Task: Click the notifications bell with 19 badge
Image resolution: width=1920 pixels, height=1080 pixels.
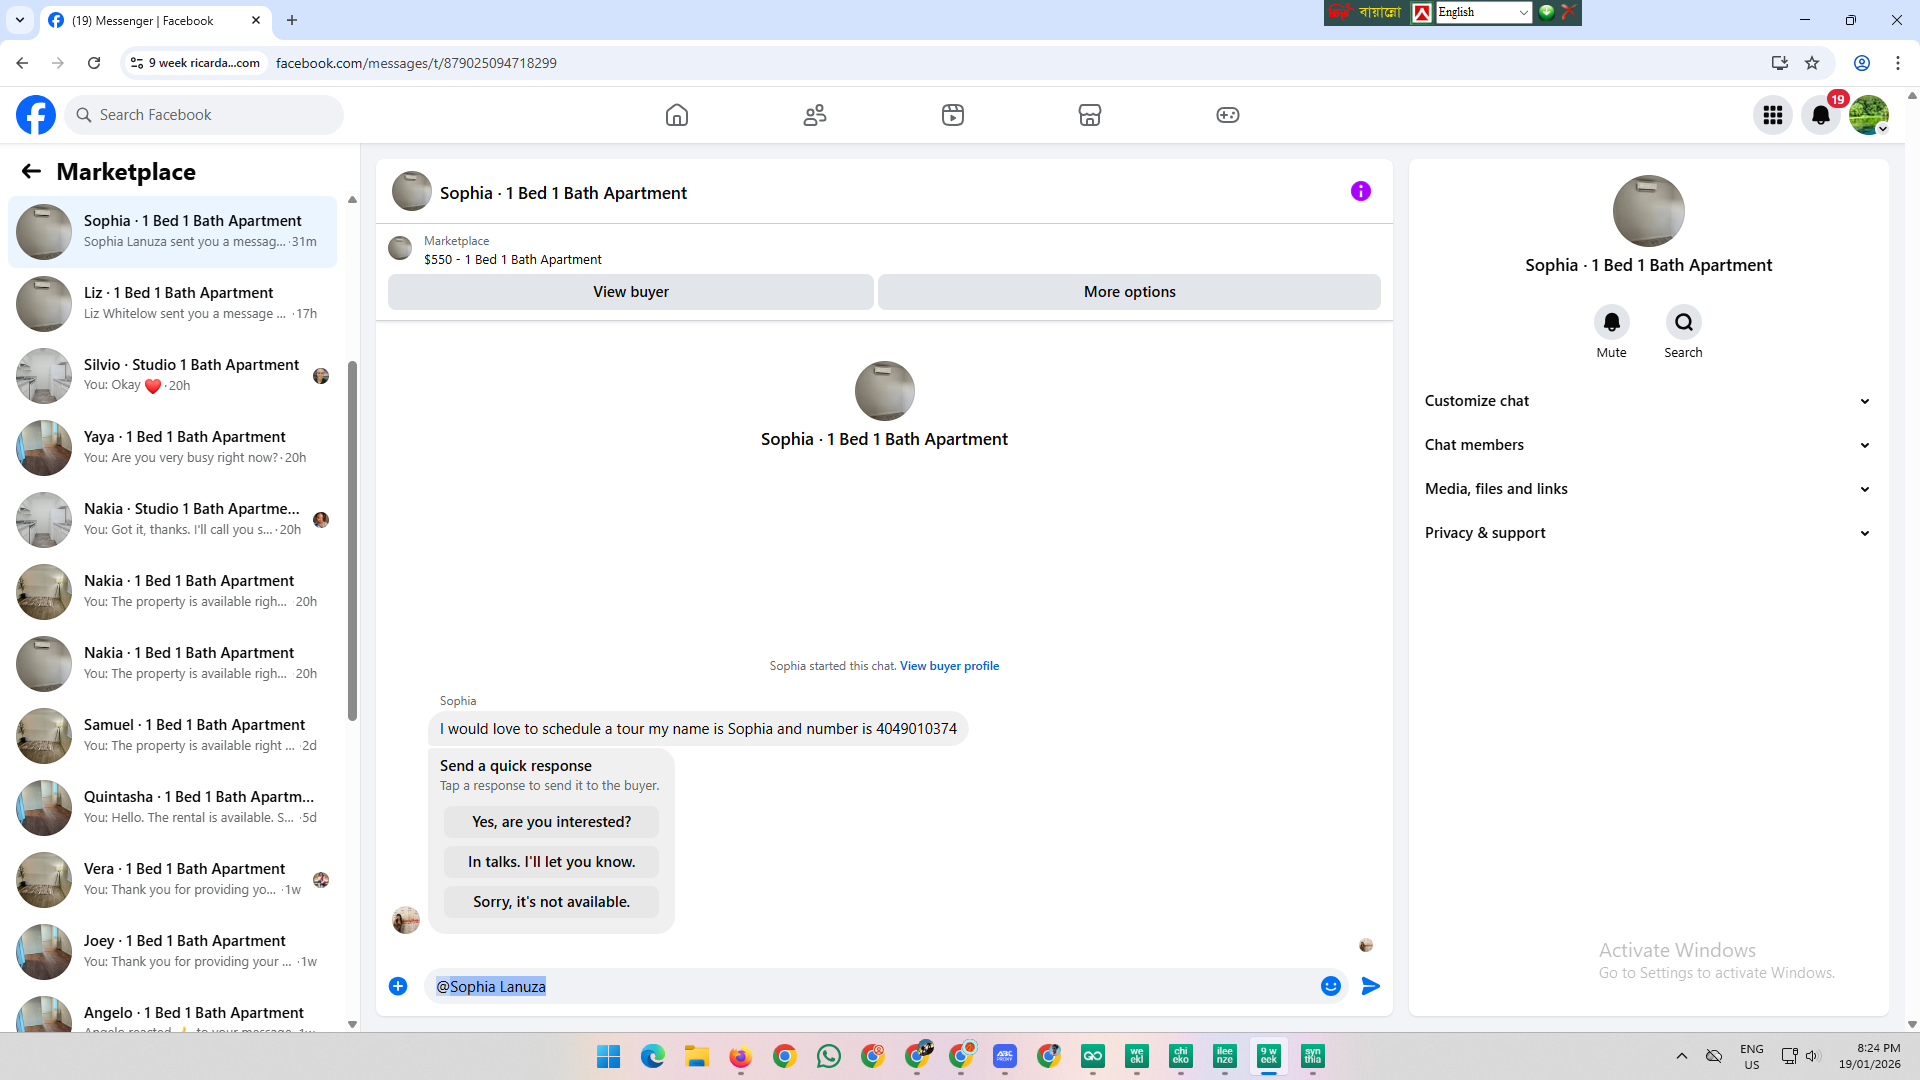Action: click(1821, 115)
